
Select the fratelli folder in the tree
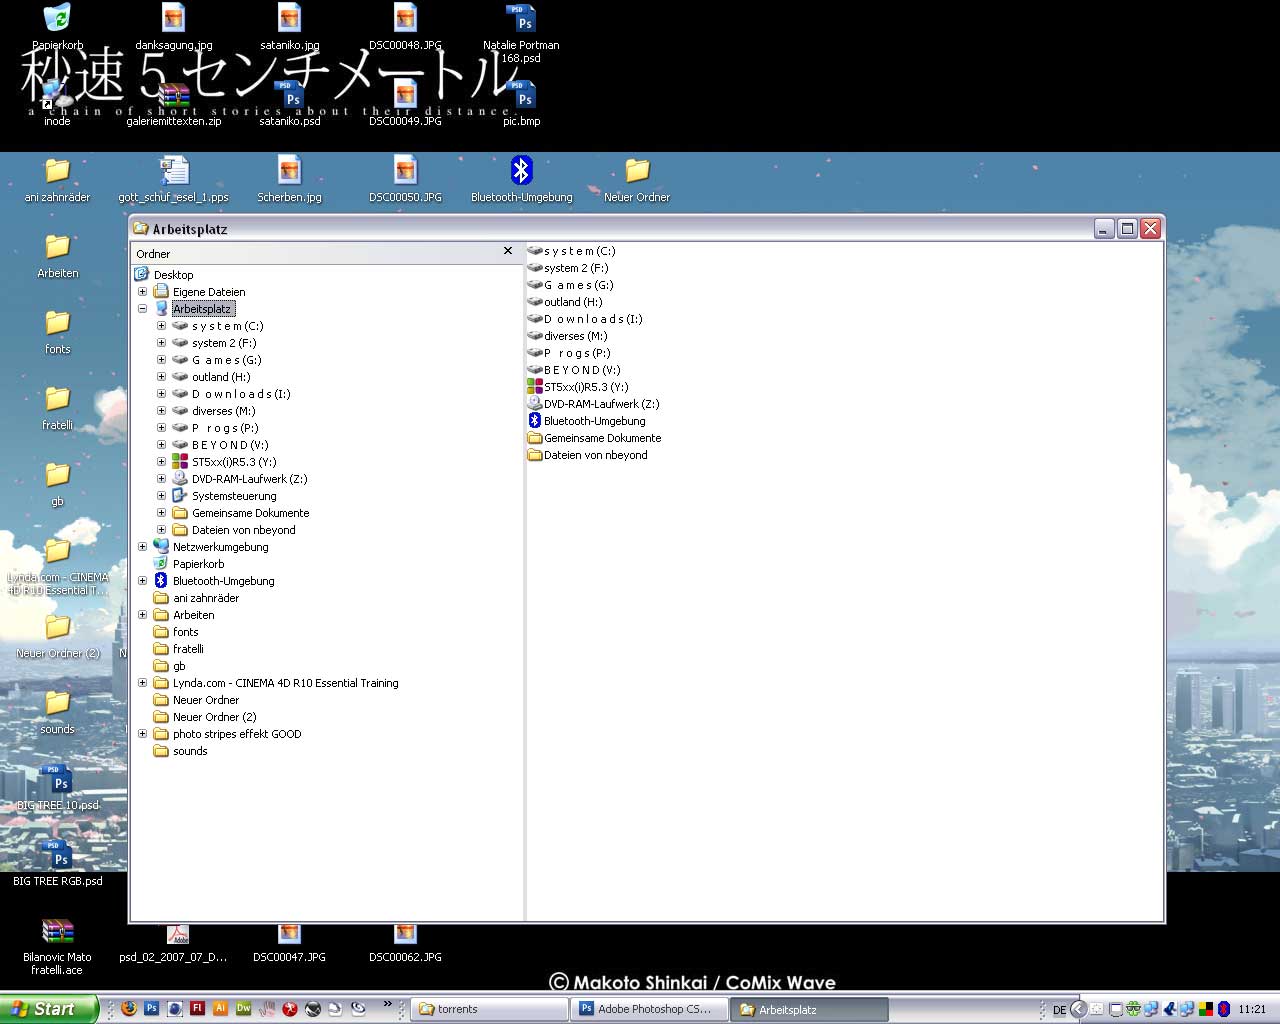click(x=188, y=649)
